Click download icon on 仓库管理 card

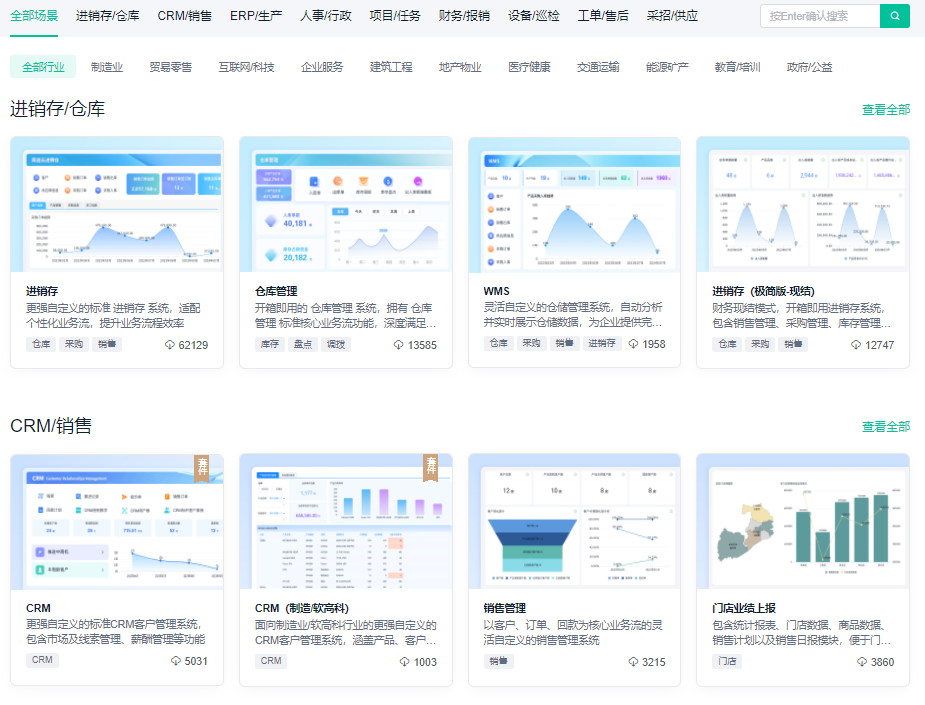tap(399, 345)
